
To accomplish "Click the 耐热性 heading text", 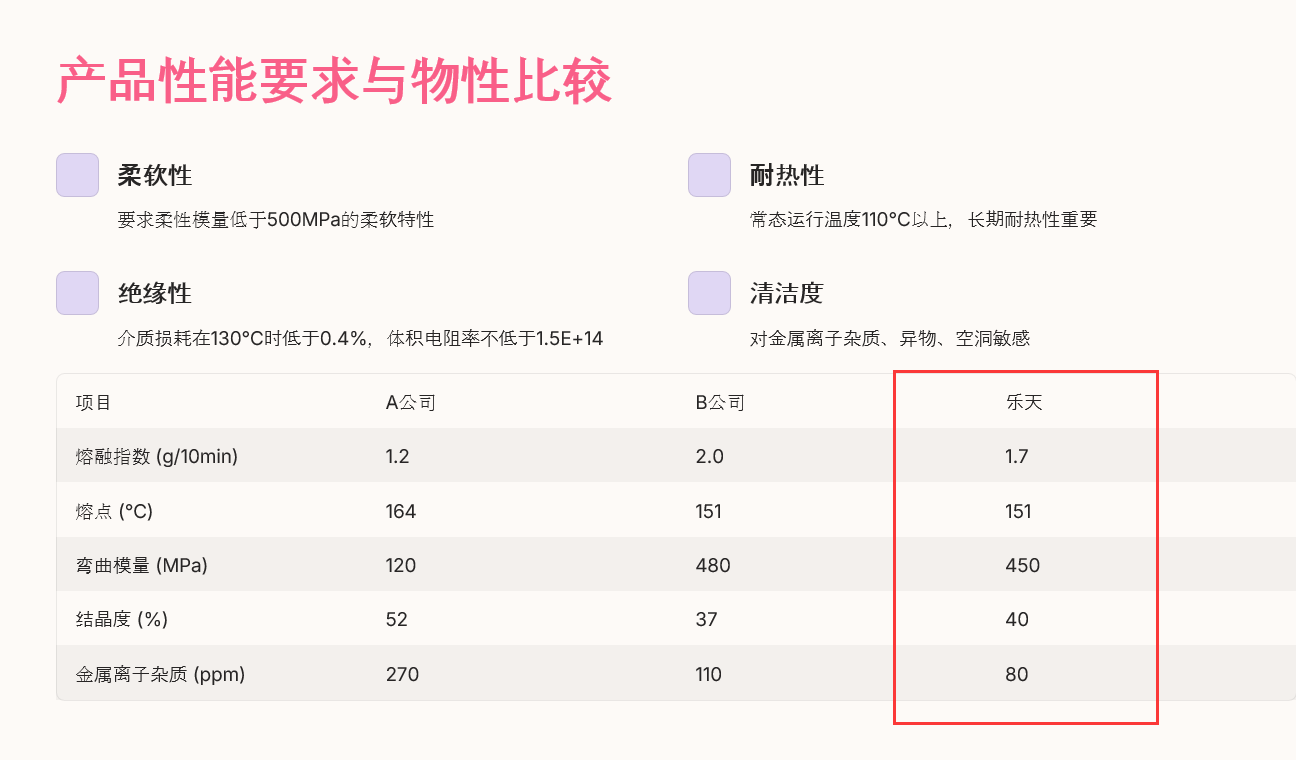I will tap(787, 176).
